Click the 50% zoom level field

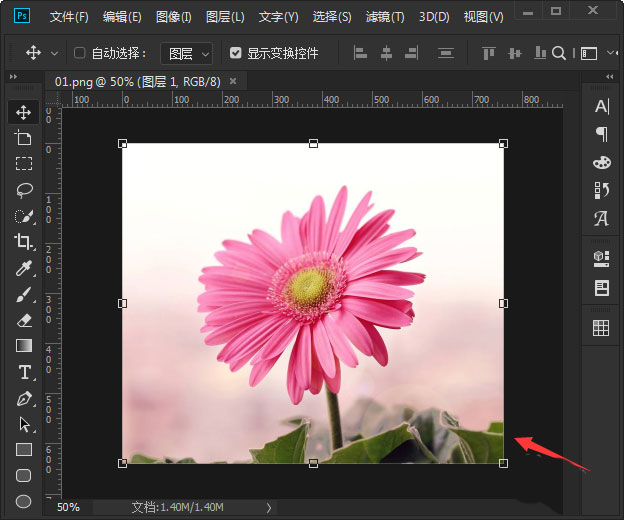(68, 507)
